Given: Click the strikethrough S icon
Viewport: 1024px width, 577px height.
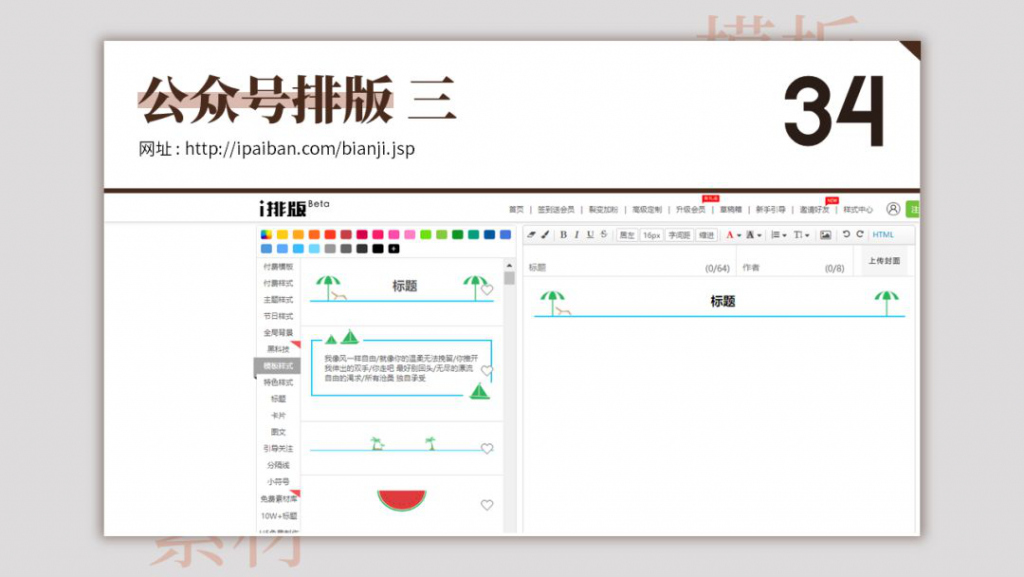Looking at the screenshot, I should click(x=604, y=236).
